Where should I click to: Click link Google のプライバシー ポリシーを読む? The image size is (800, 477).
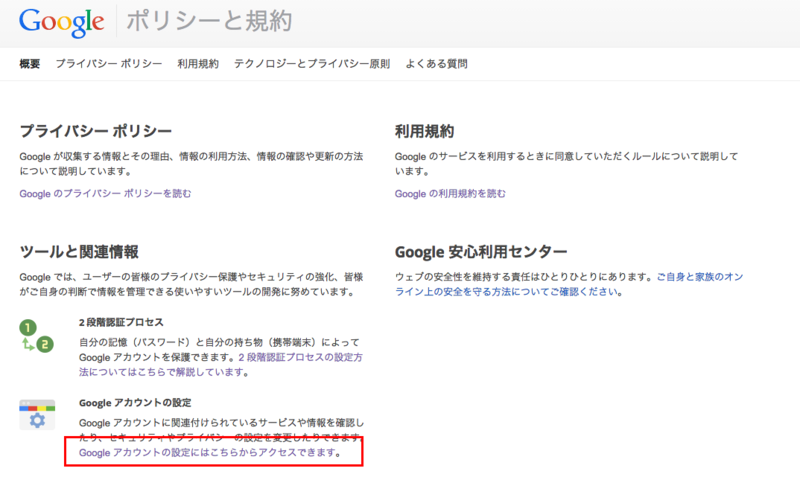[105, 193]
